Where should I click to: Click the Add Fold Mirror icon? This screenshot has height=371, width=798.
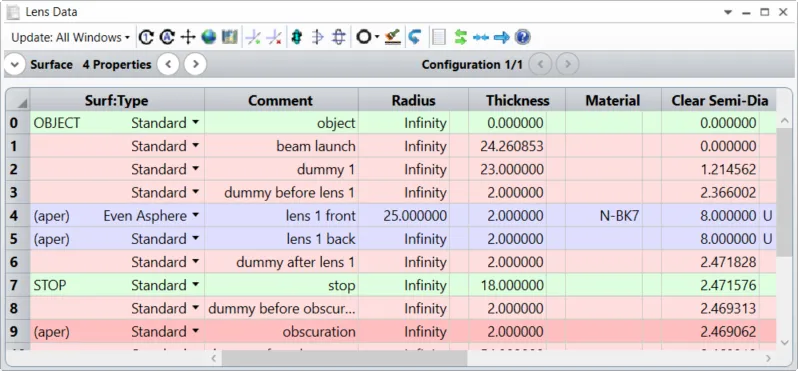tap(253, 37)
